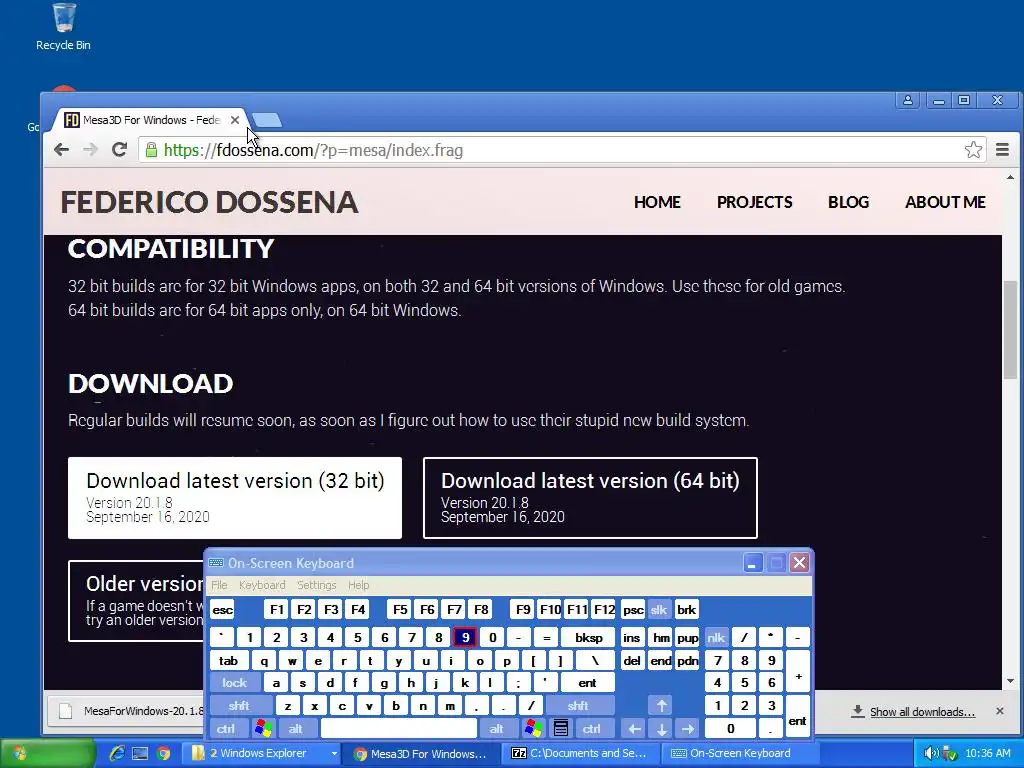1024x768 pixels.
Task: Expand 2 Windows Explorer taskbar group
Action: [261, 754]
